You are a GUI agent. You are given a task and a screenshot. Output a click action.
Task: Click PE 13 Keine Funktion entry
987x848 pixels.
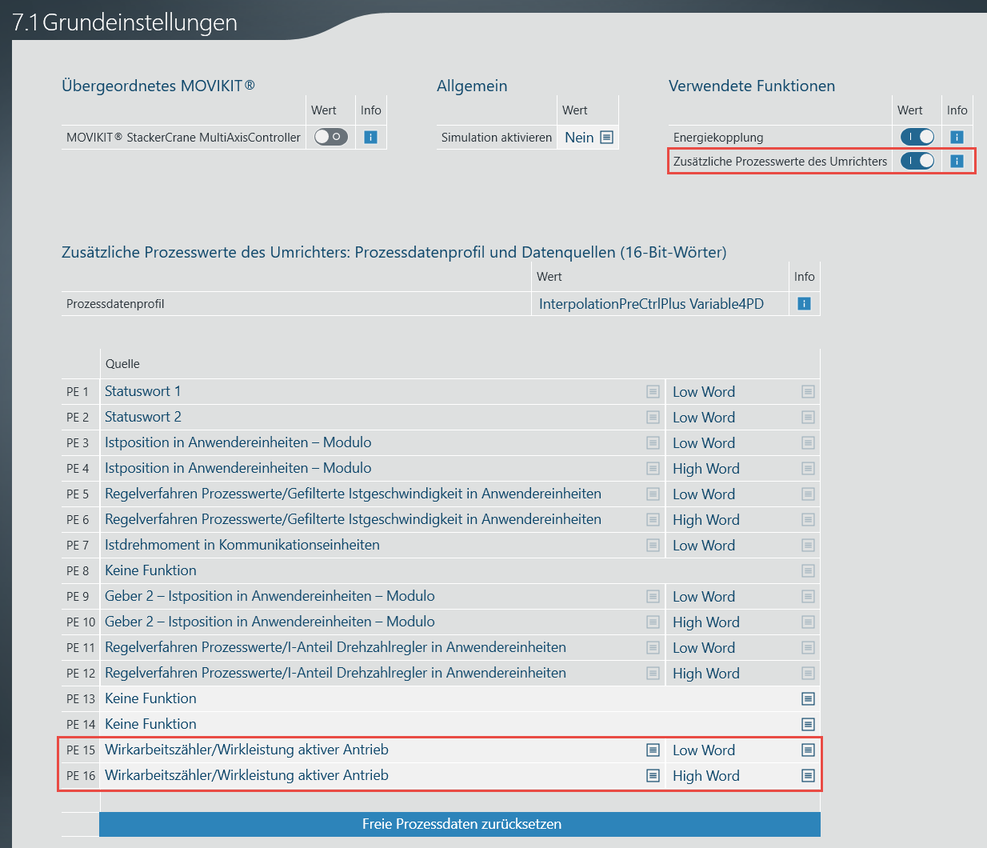(150, 698)
